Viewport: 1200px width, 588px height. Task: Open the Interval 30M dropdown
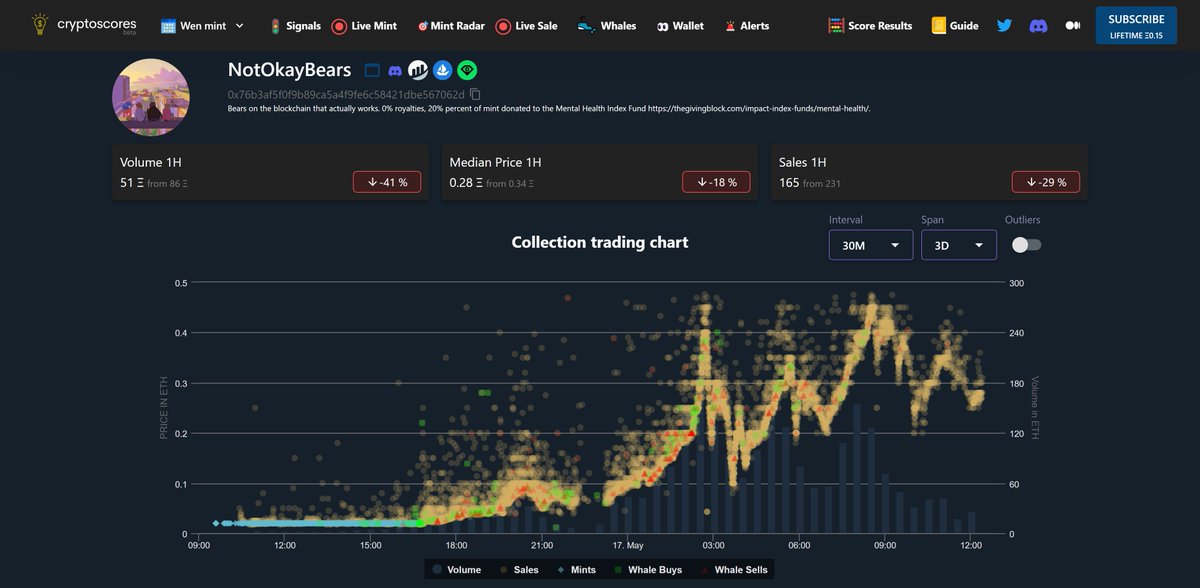871,245
